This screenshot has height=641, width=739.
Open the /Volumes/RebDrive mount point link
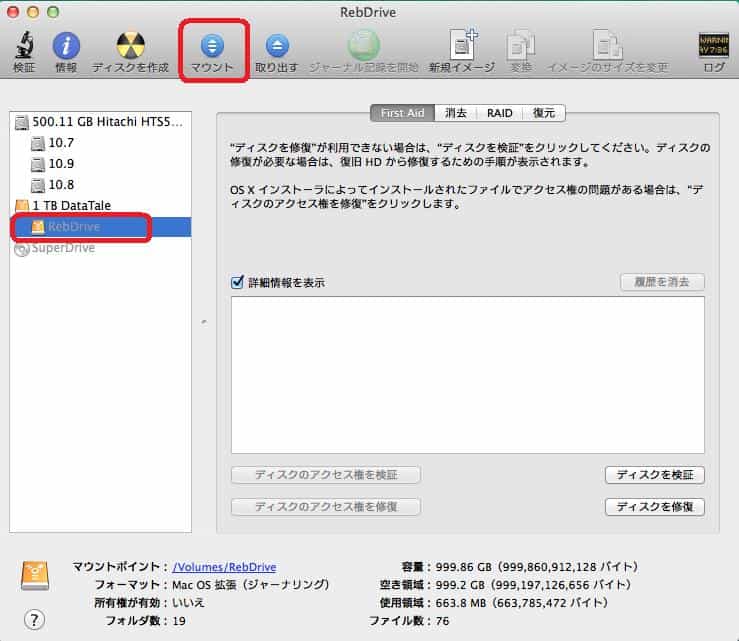[x=224, y=567]
